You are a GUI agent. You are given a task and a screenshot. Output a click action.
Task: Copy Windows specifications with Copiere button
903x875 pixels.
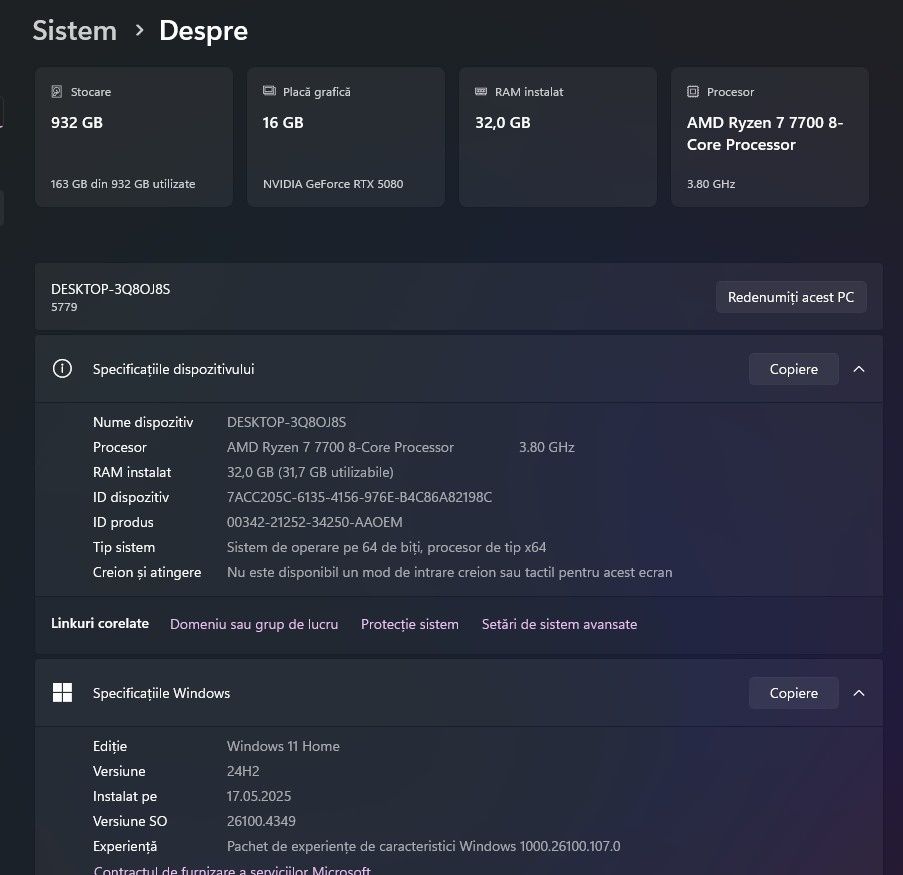click(794, 693)
